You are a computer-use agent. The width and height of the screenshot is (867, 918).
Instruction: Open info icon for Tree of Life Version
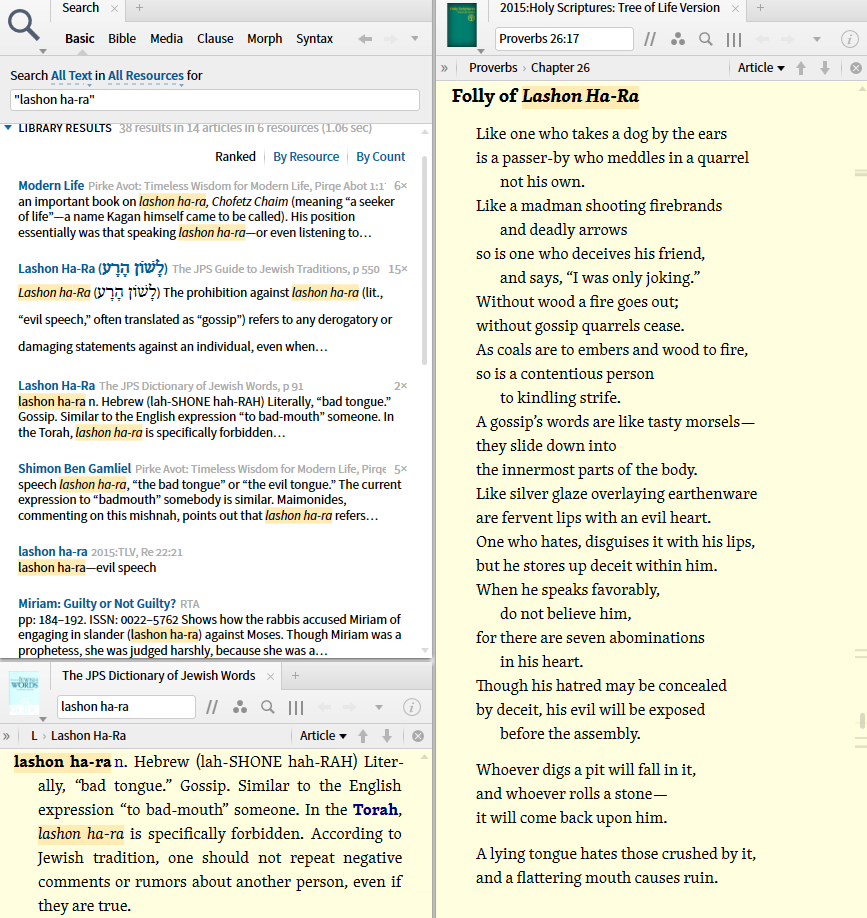[849, 39]
